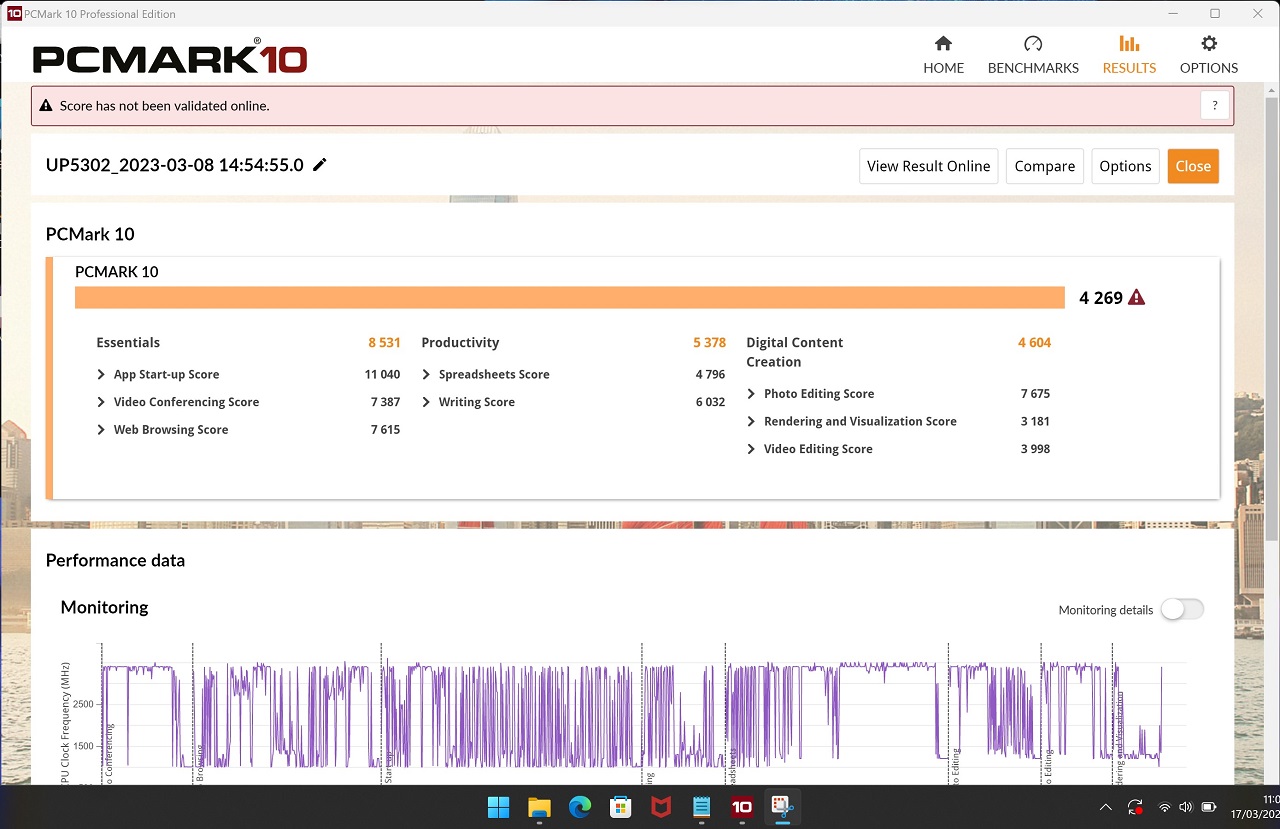
Task: Click the orange PCMark 10 score bar
Action: click(569, 297)
